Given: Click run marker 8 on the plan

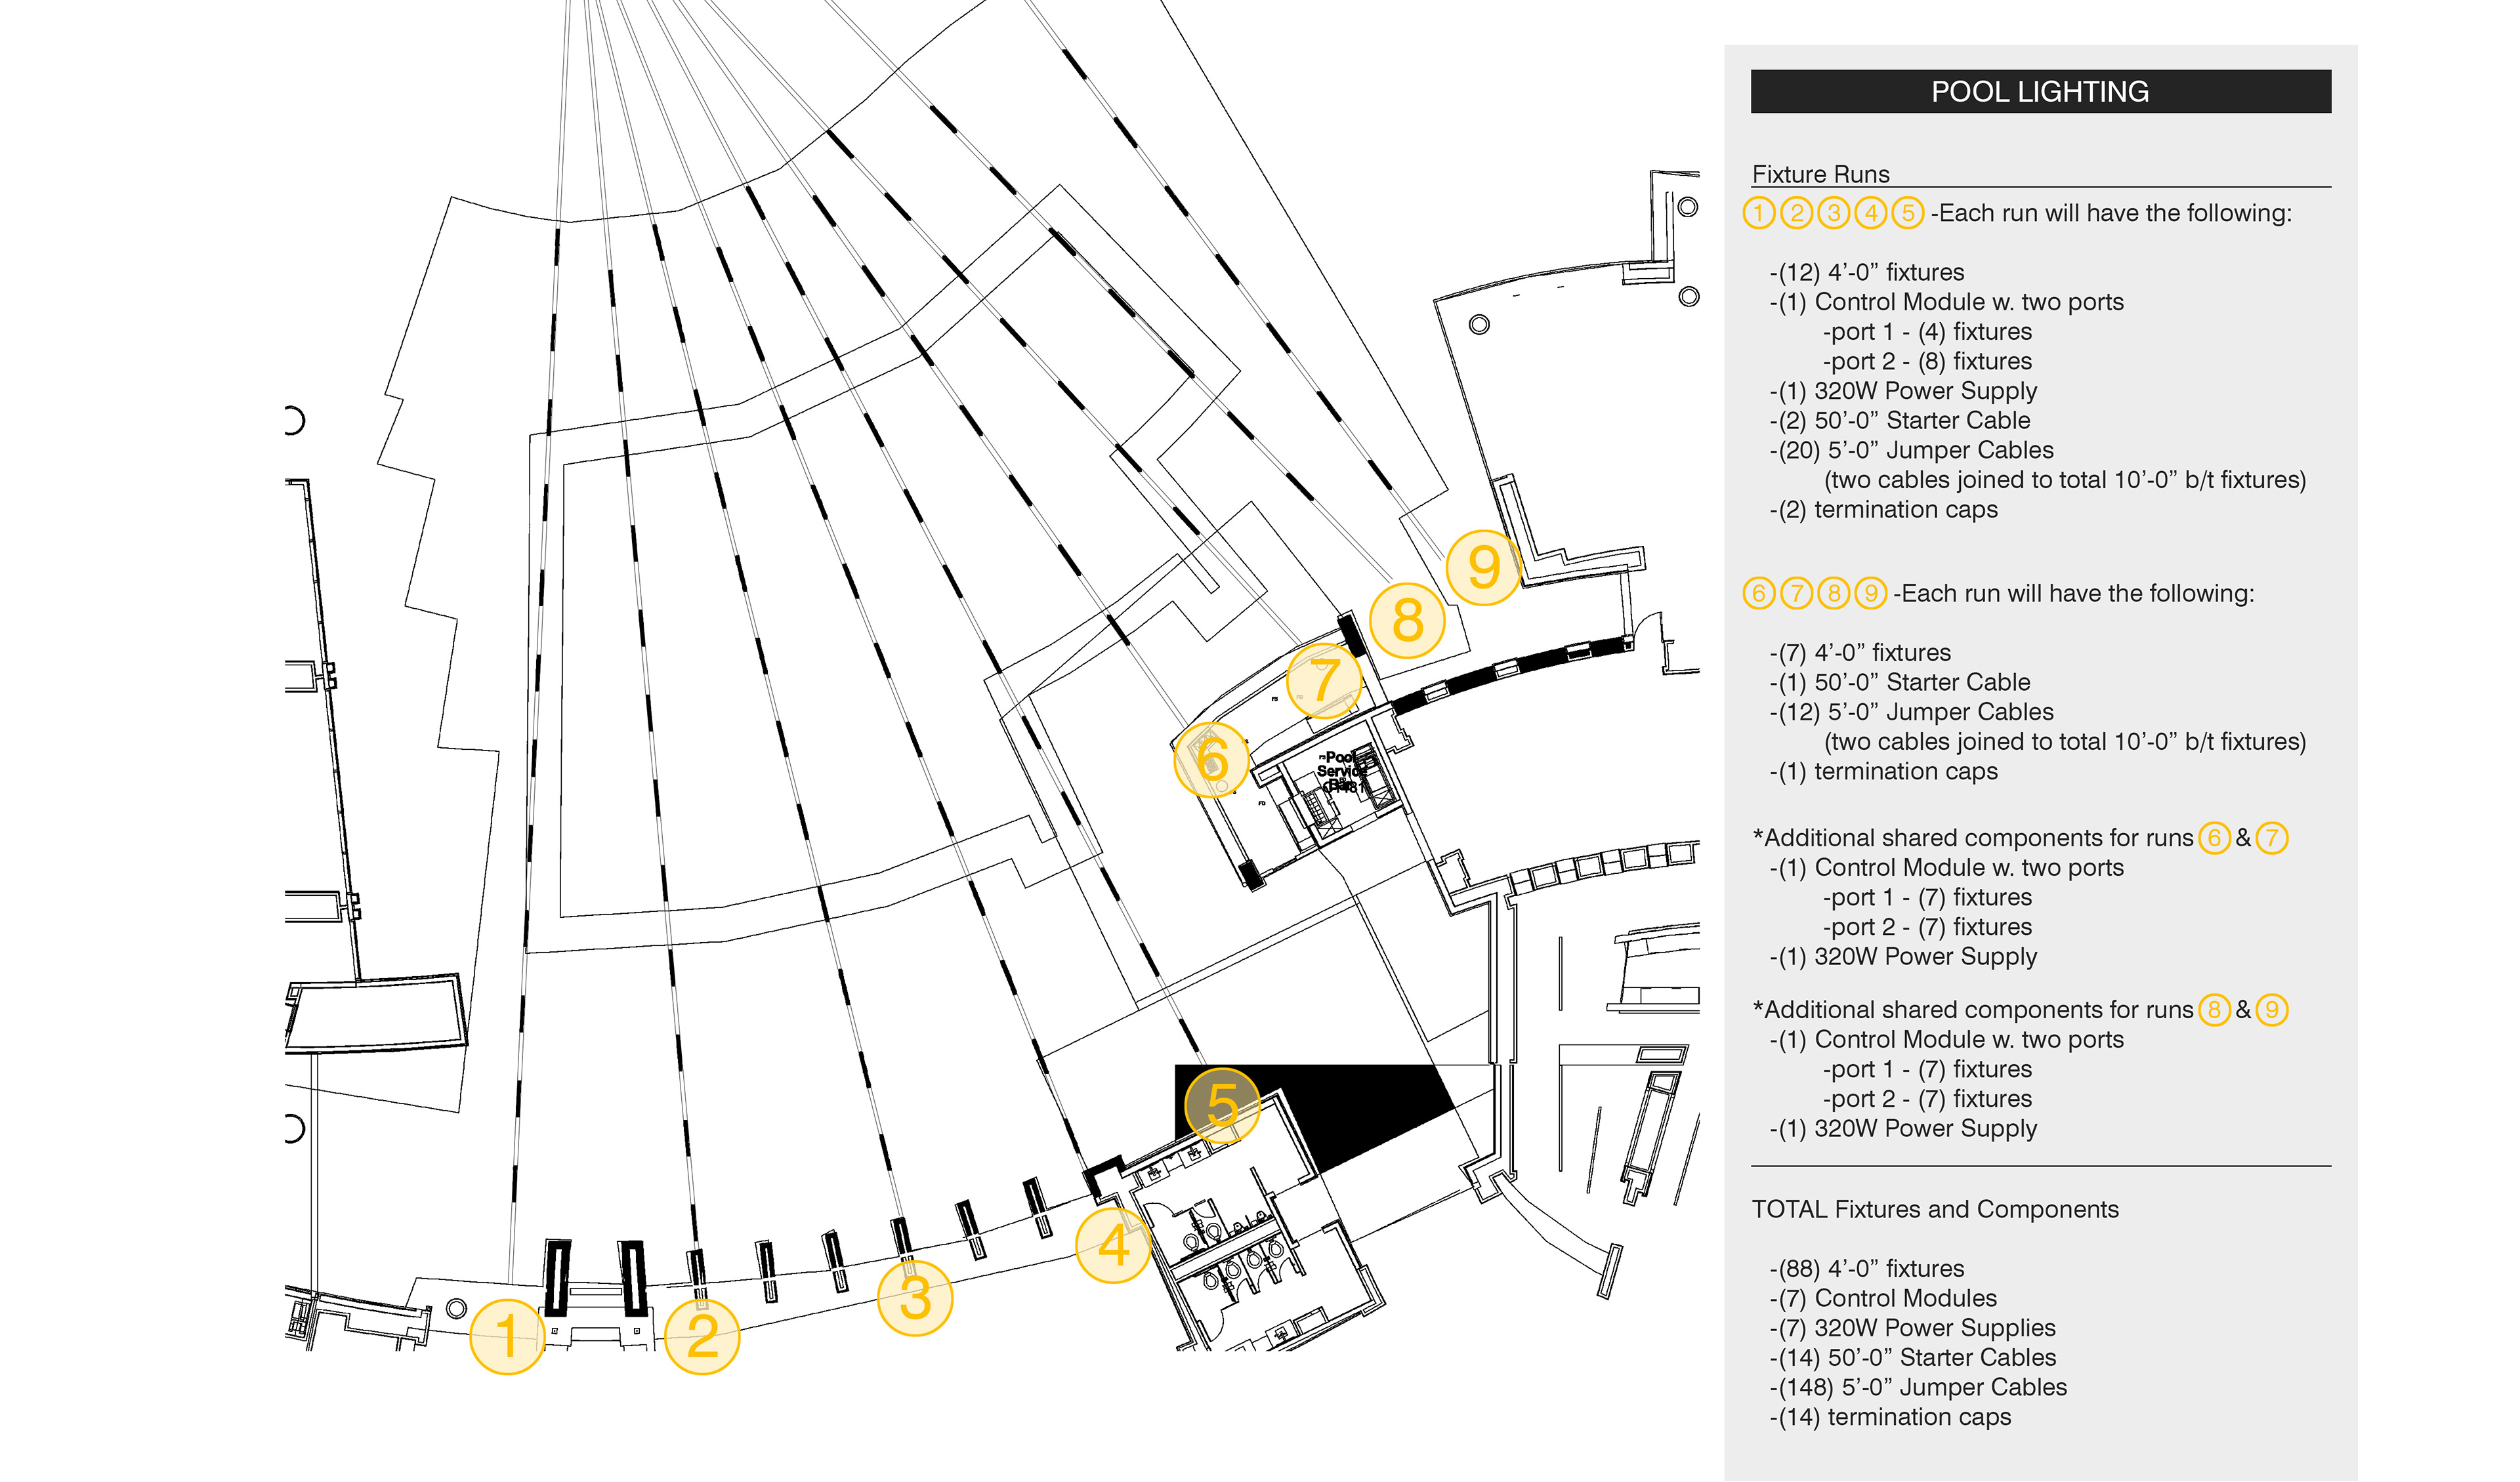Looking at the screenshot, I should tap(1407, 620).
